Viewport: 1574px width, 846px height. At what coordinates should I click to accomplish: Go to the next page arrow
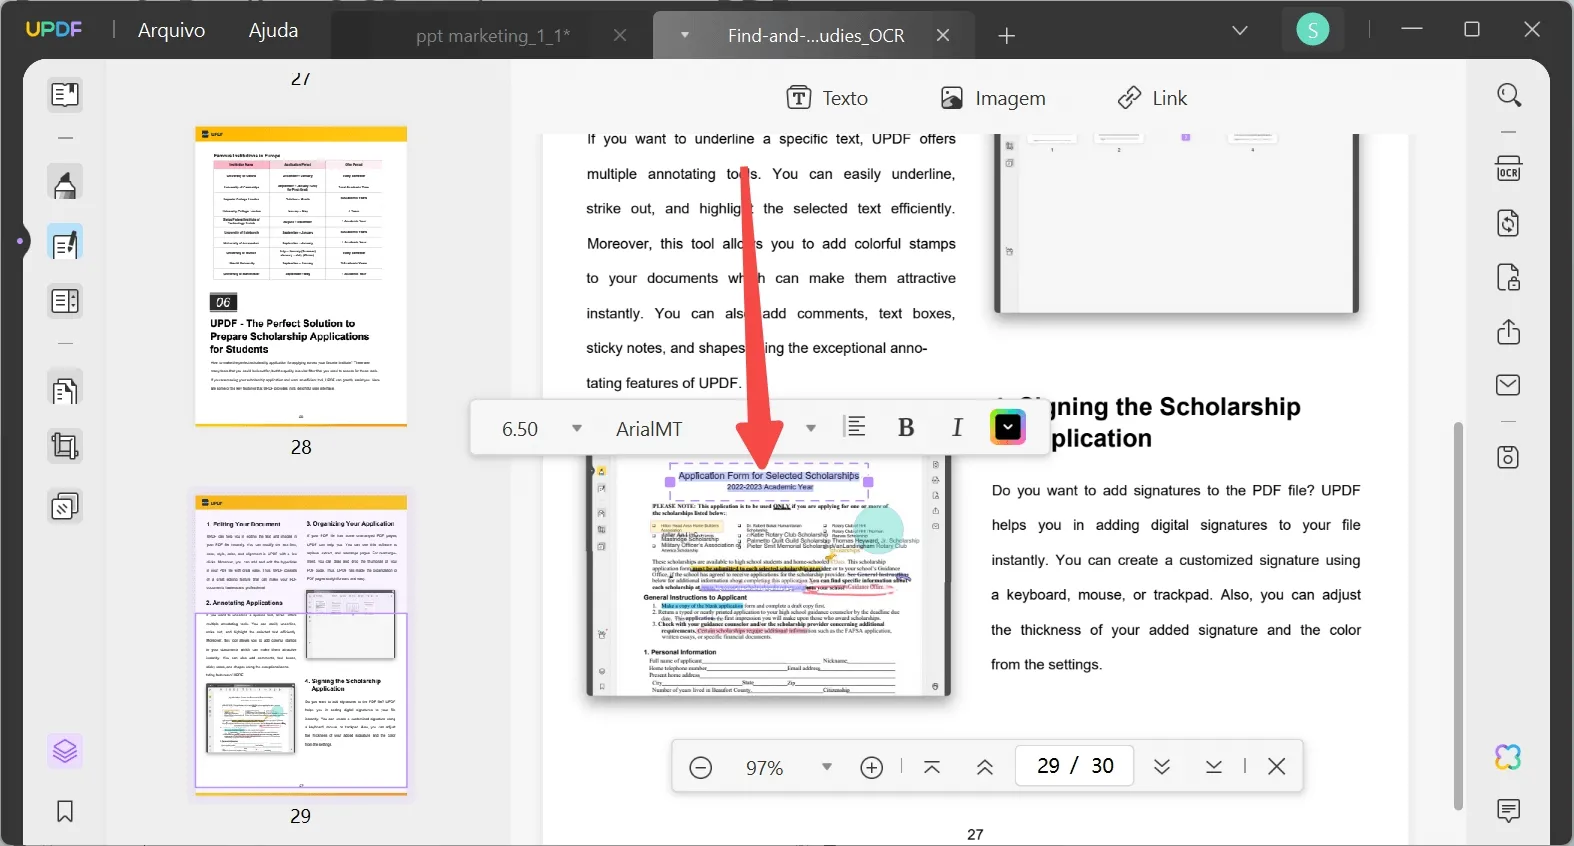pos(1162,767)
